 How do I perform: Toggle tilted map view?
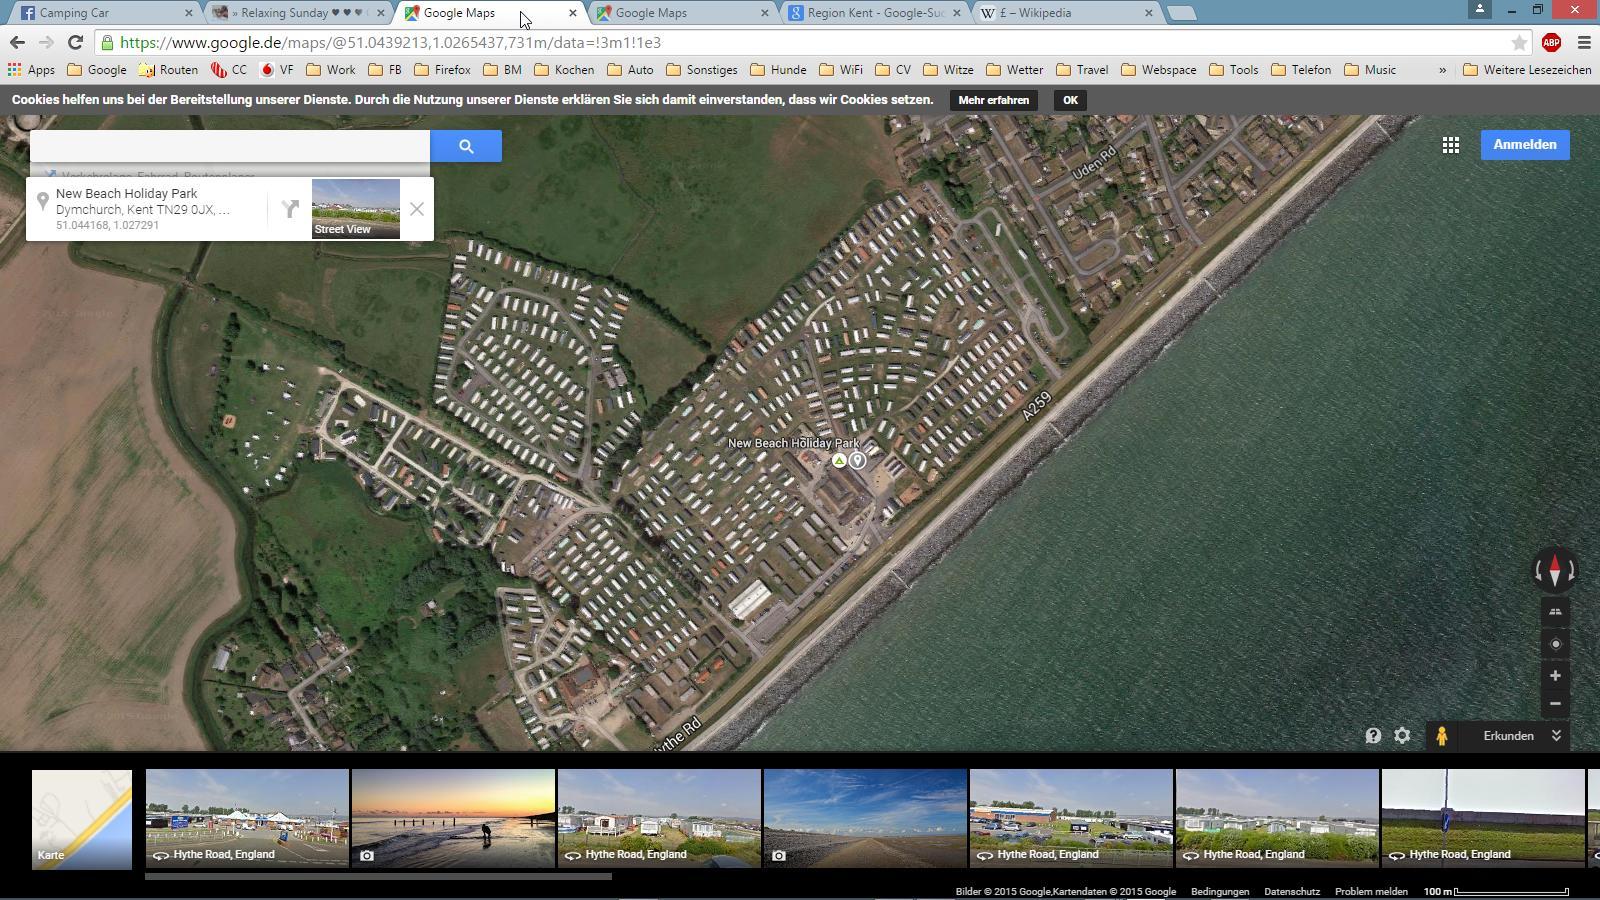pos(1555,612)
